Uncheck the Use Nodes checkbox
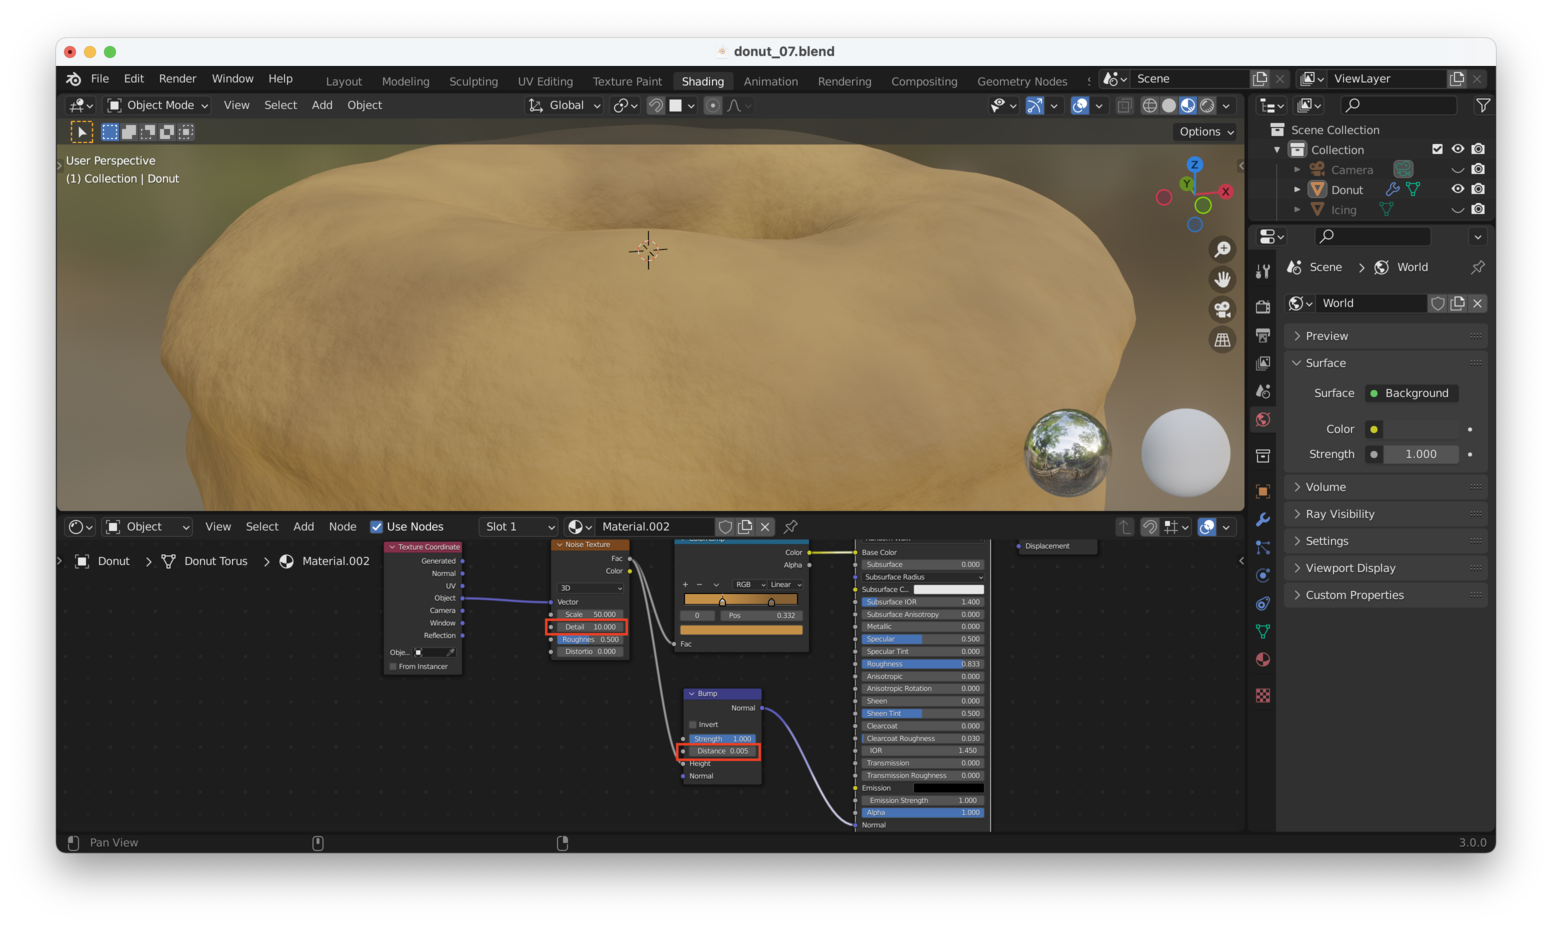The height and width of the screenshot is (927, 1552). coord(377,527)
